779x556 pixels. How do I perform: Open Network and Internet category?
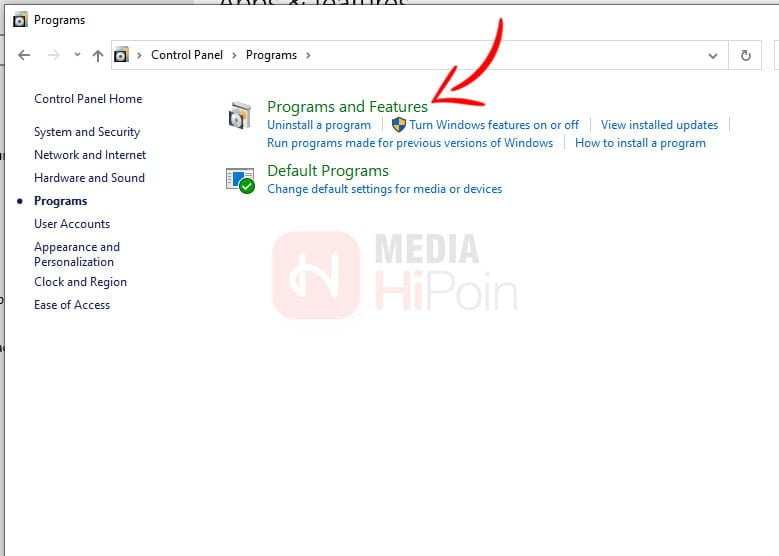coord(90,155)
